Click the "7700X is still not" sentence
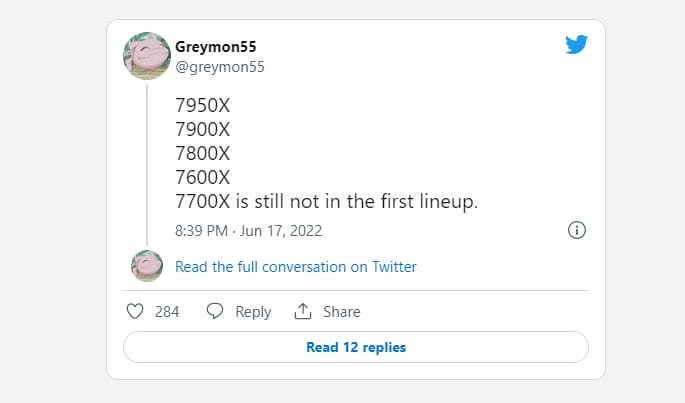685x403 pixels. 326,202
